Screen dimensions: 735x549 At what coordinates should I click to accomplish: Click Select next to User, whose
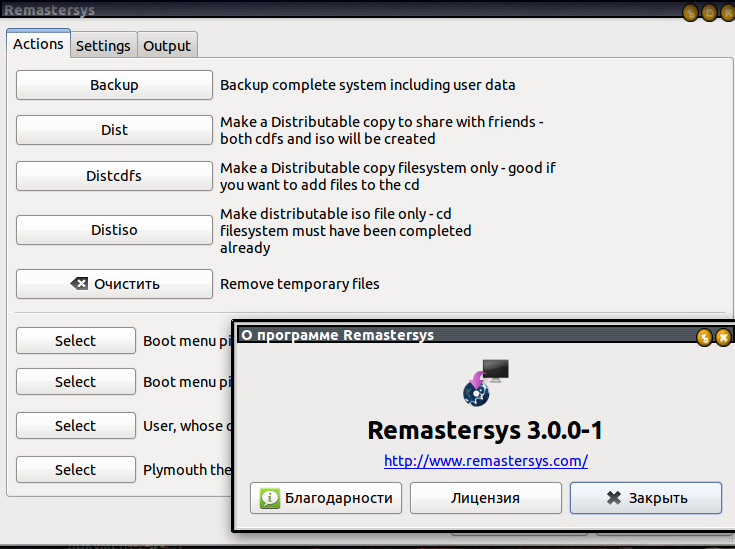click(76, 426)
